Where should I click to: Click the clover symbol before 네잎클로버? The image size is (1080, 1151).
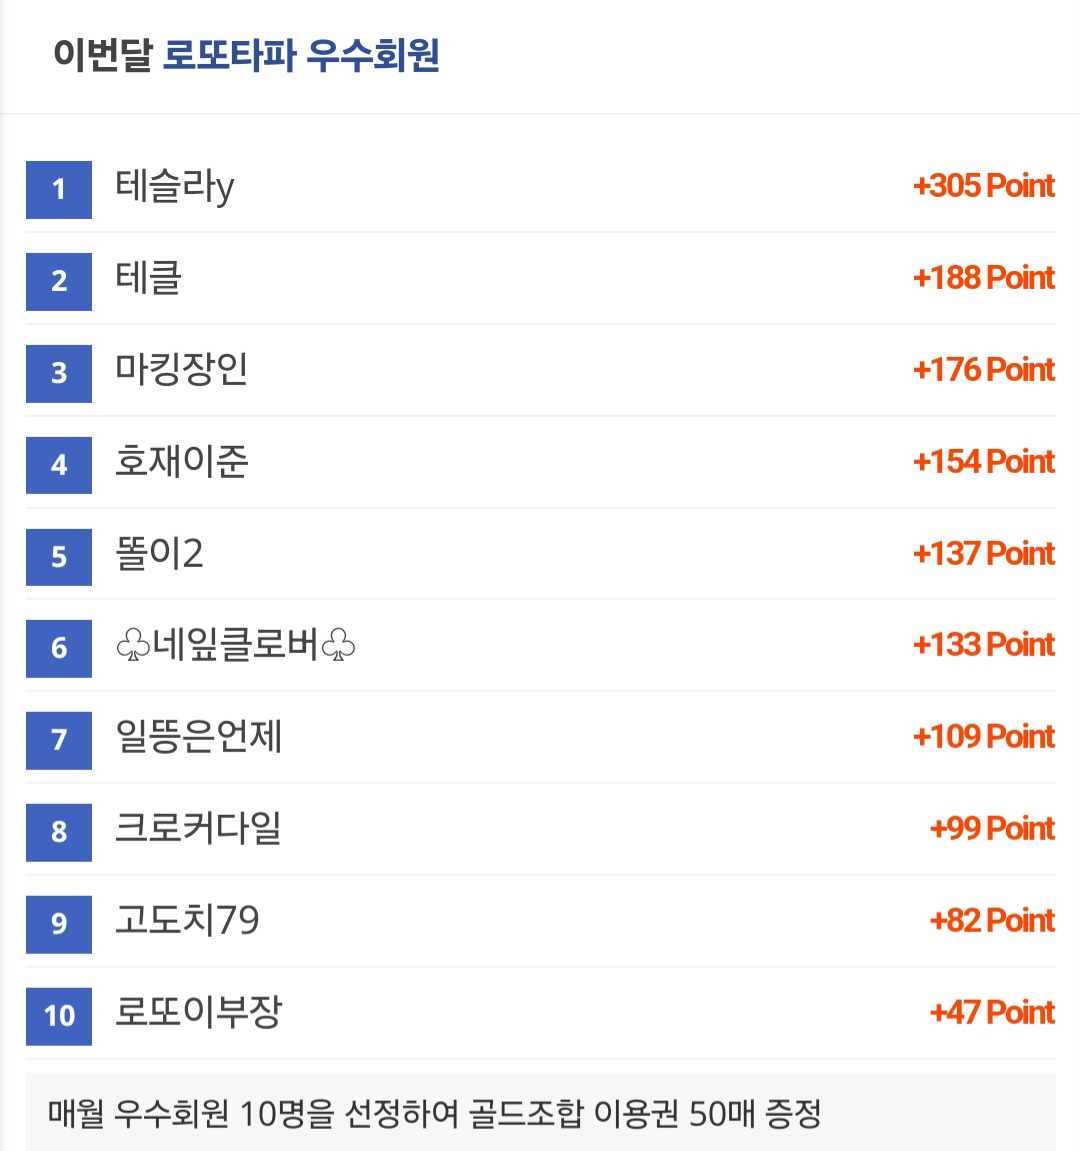pos(133,646)
